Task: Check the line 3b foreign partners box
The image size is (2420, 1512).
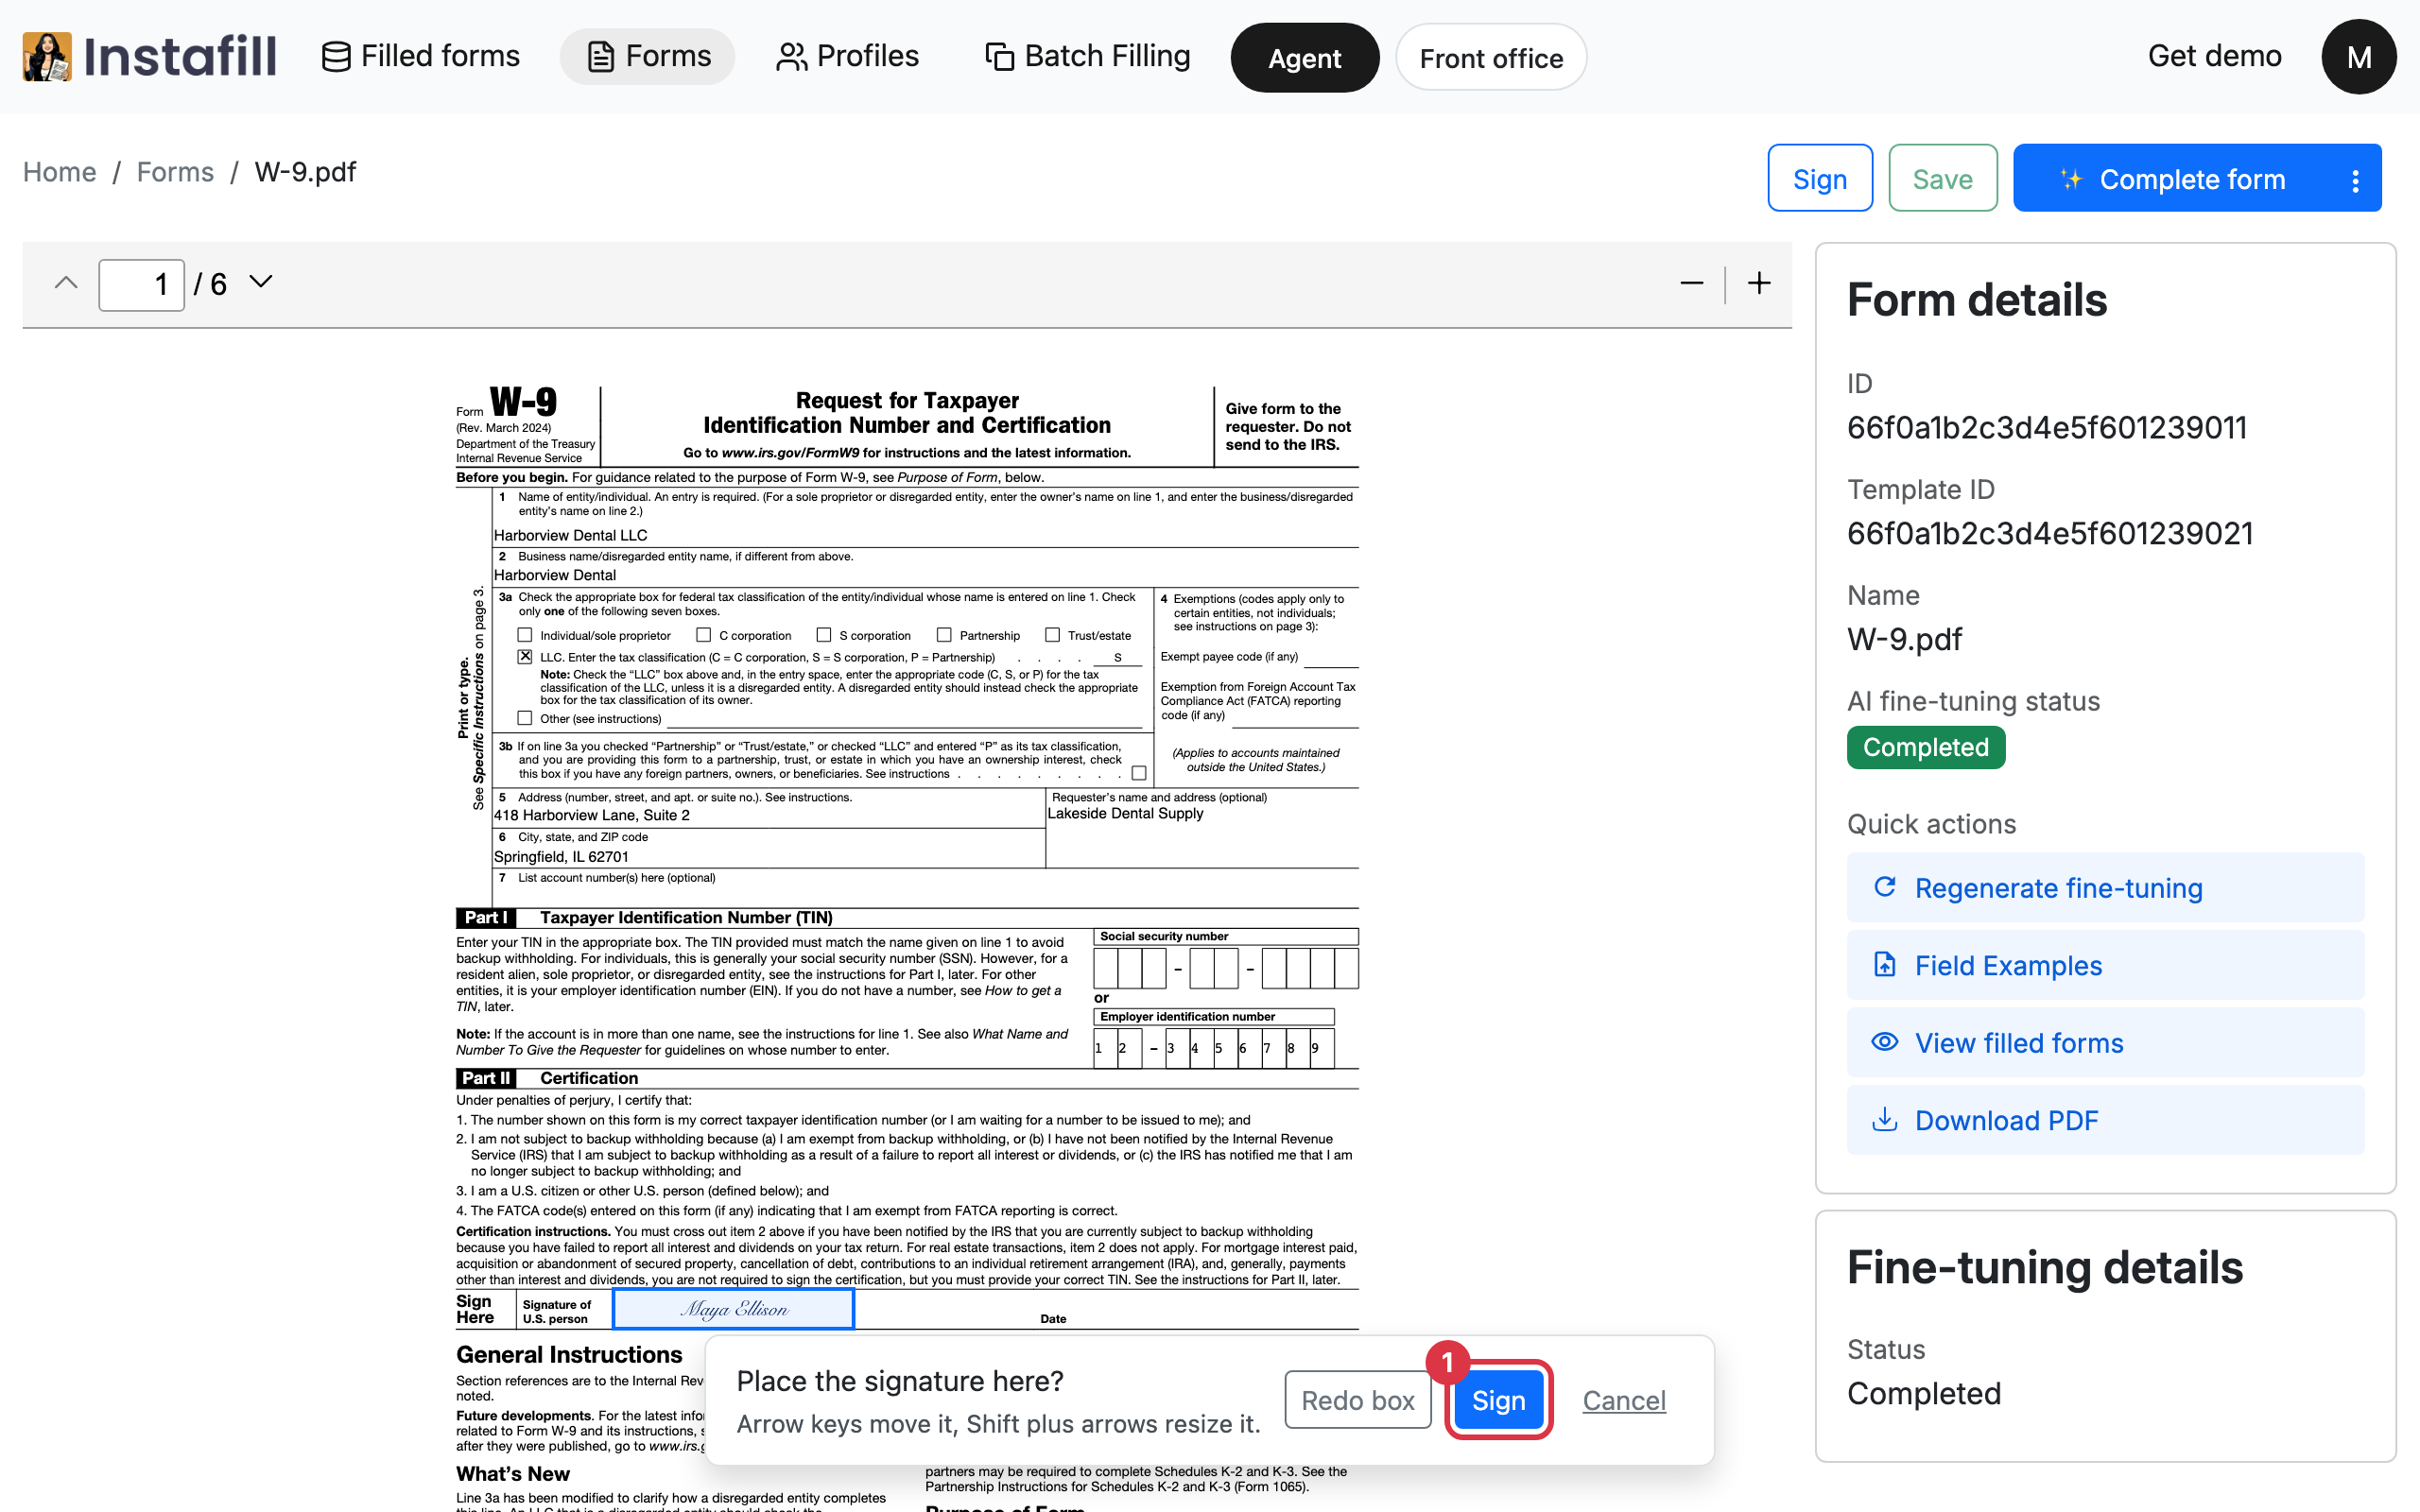Action: 1139,773
